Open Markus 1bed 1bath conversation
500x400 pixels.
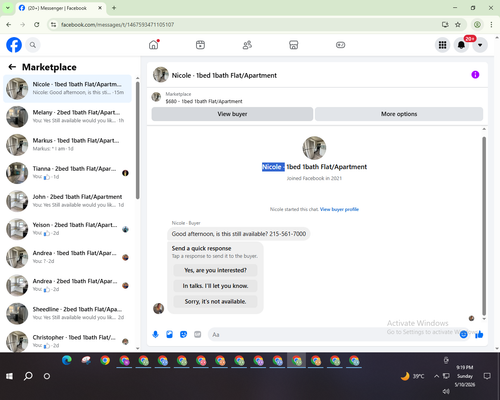tap(67, 145)
